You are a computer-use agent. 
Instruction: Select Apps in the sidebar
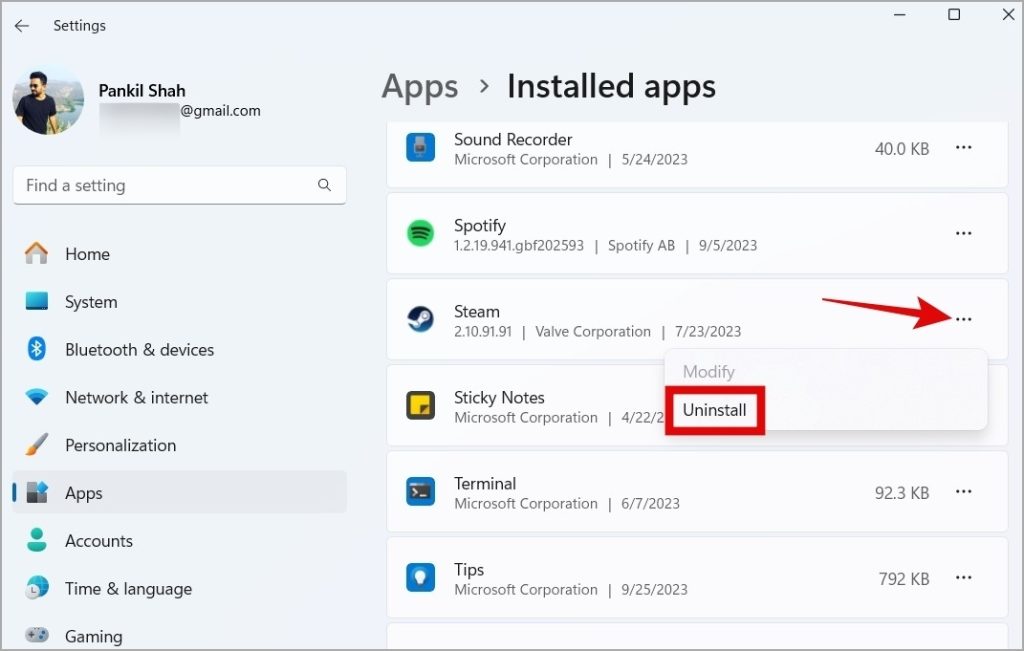point(179,492)
